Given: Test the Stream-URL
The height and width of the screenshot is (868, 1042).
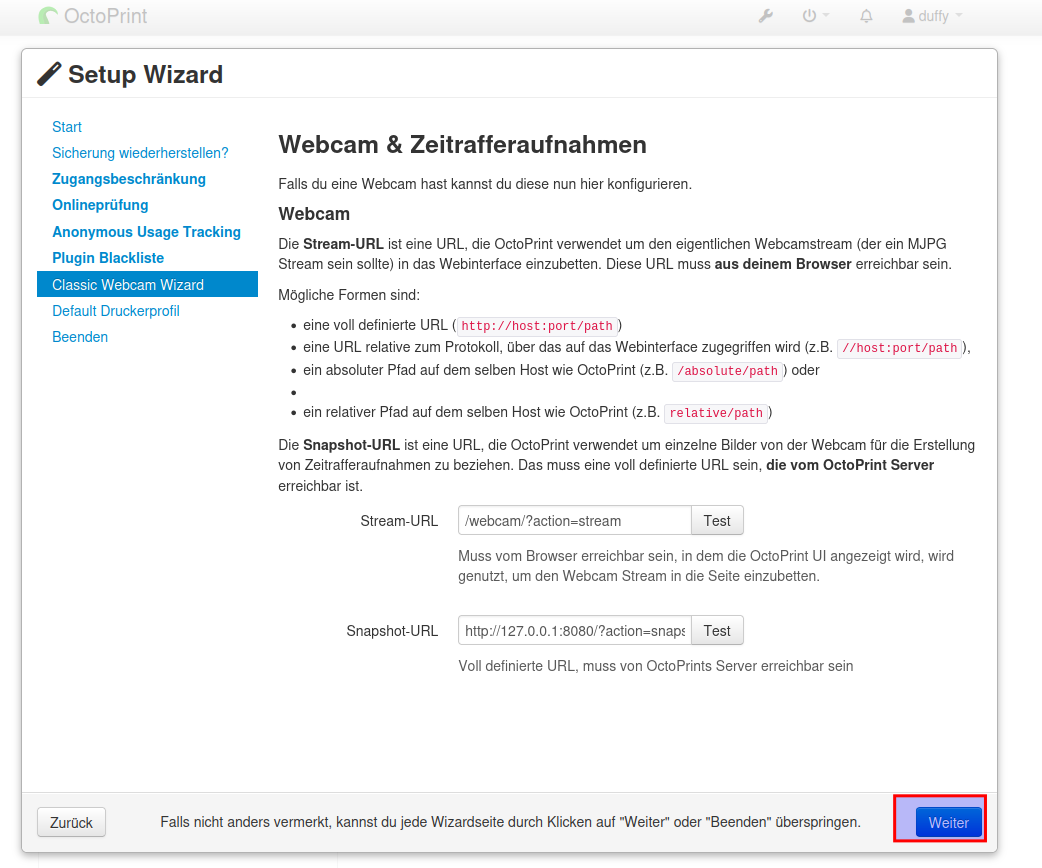Looking at the screenshot, I should click(x=717, y=521).
